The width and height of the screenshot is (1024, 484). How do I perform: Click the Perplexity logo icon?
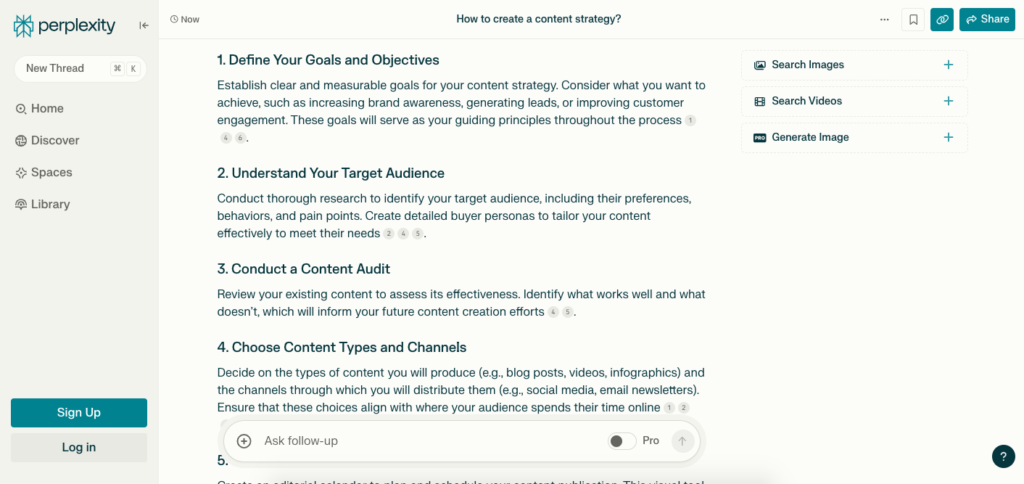click(24, 26)
